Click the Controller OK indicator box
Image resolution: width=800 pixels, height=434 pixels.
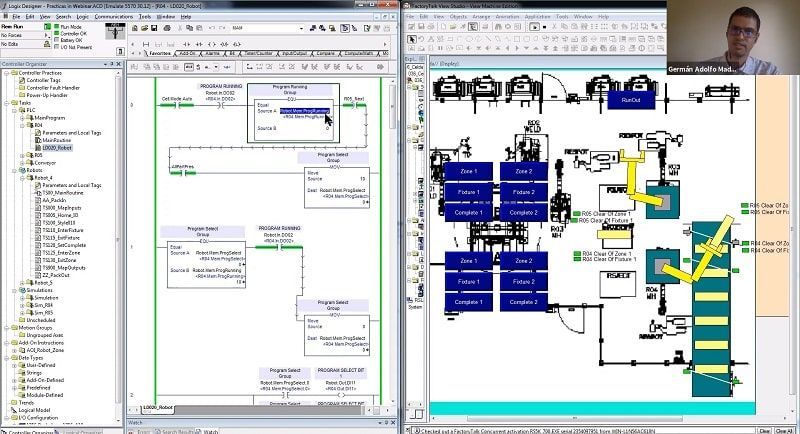(x=57, y=33)
